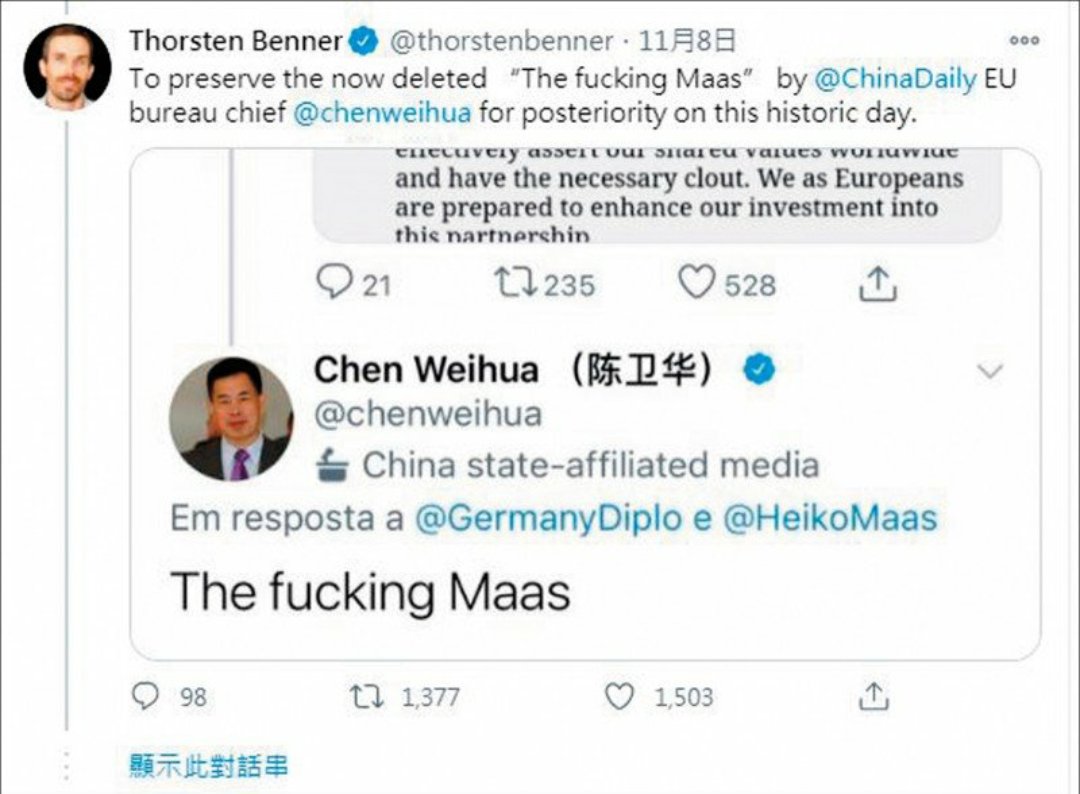This screenshot has height=794, width=1080.
Task: Click the share icon in embedded screenshot
Action: click(878, 284)
